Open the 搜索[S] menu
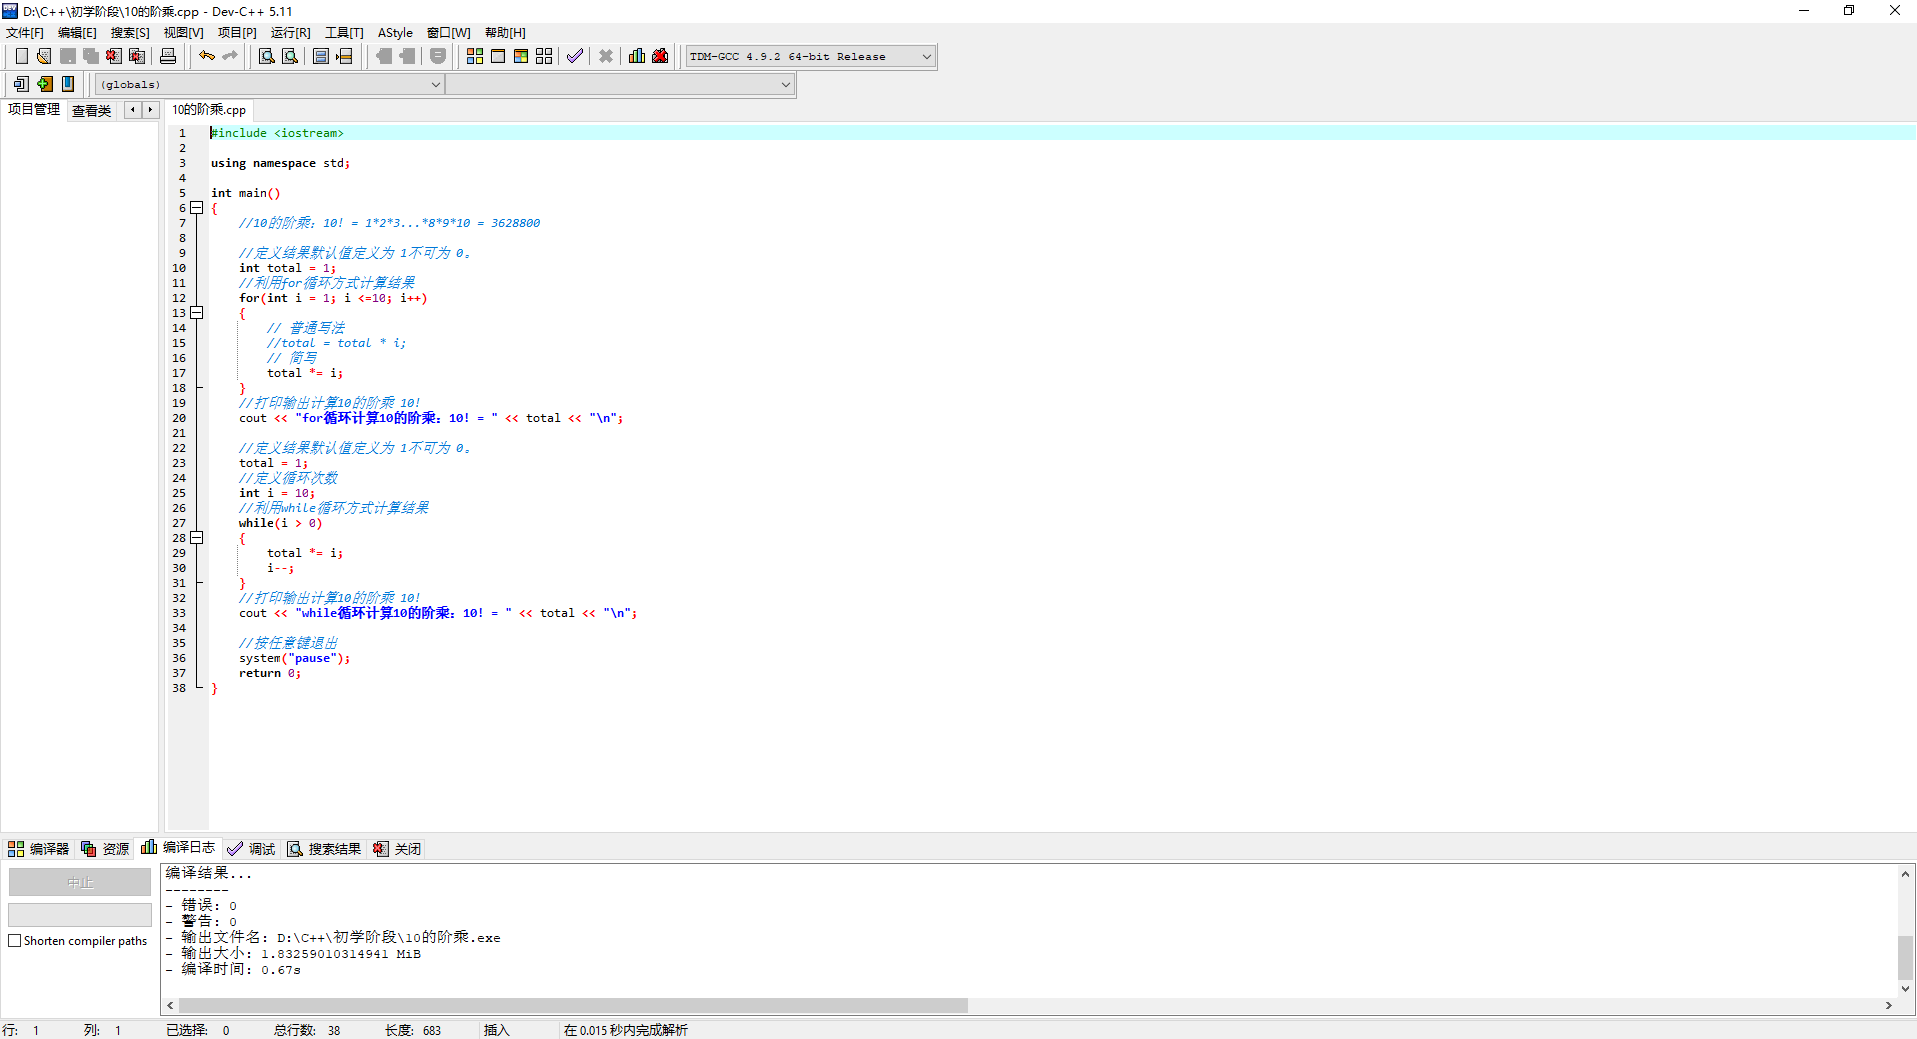The height and width of the screenshot is (1039, 1917). pyautogui.click(x=130, y=33)
